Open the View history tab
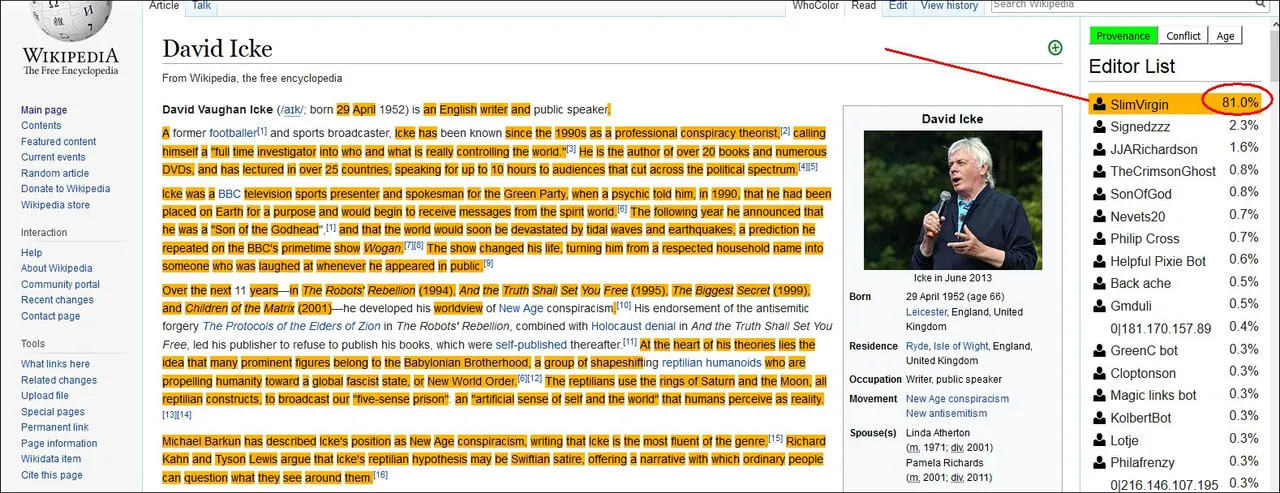This screenshot has width=1280, height=493. pyautogui.click(x=949, y=6)
